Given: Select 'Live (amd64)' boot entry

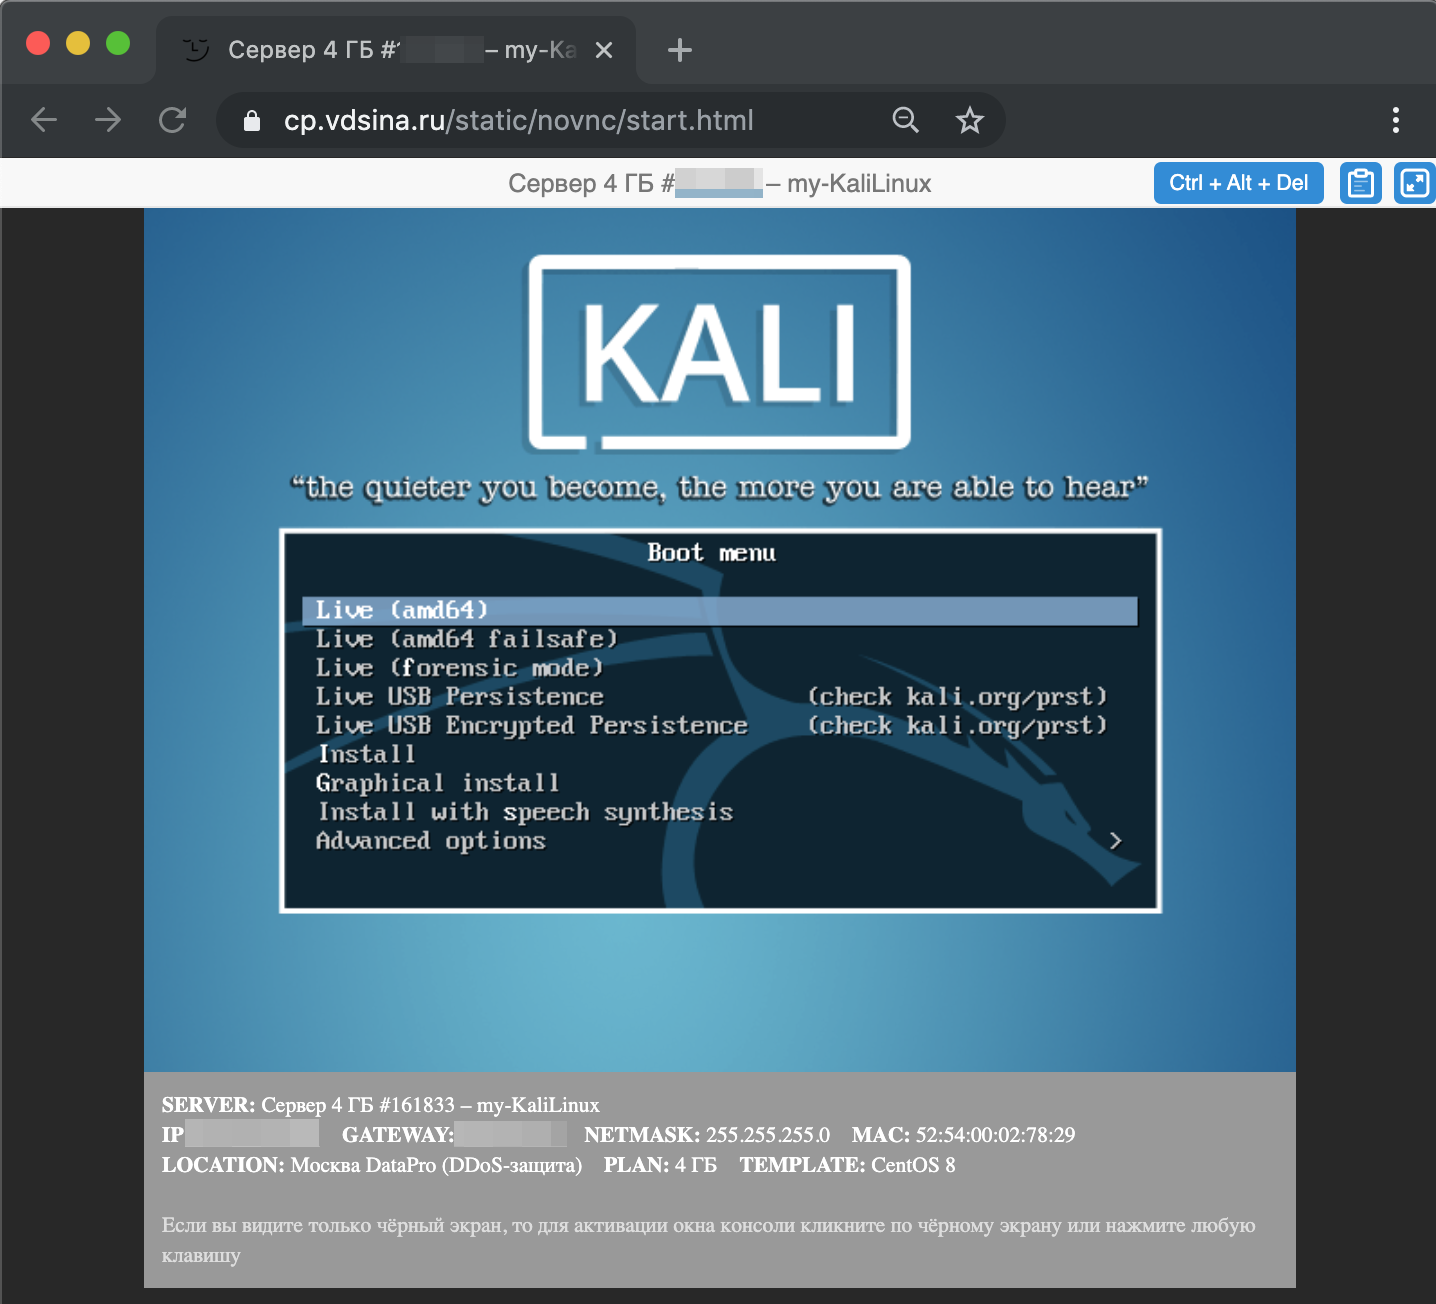Looking at the screenshot, I should (720, 610).
